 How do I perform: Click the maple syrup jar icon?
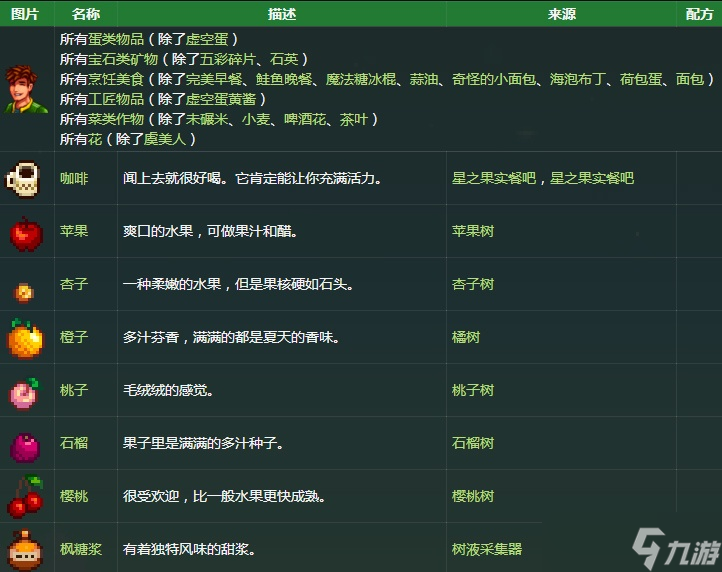(25, 550)
